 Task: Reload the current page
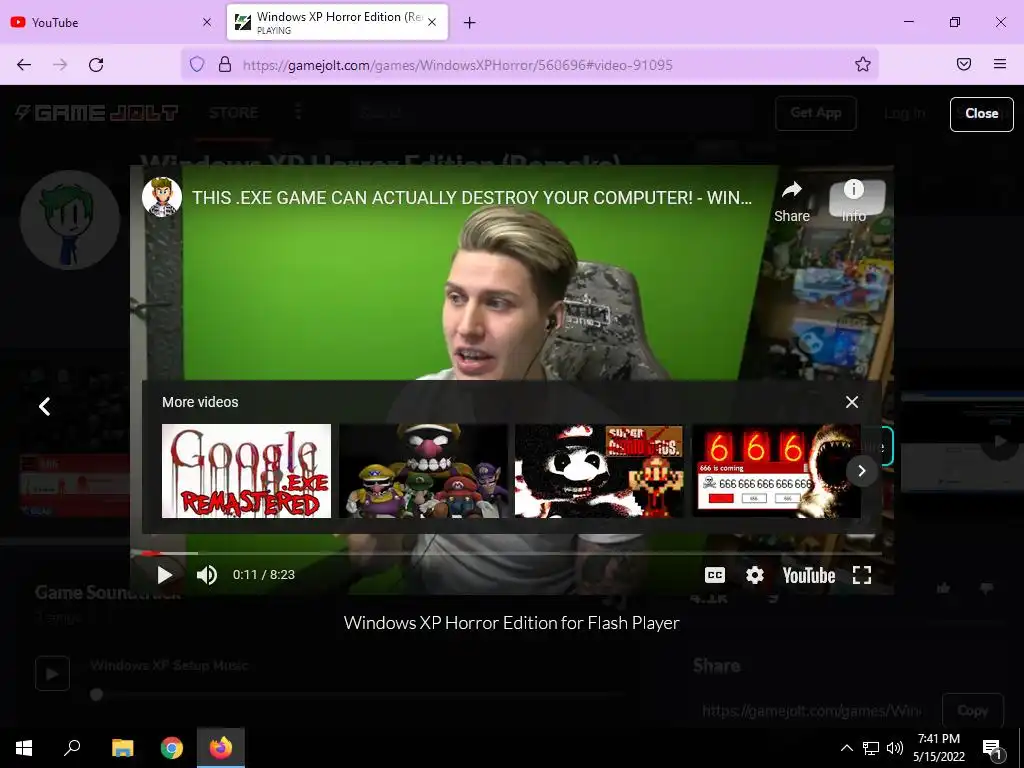click(96, 64)
